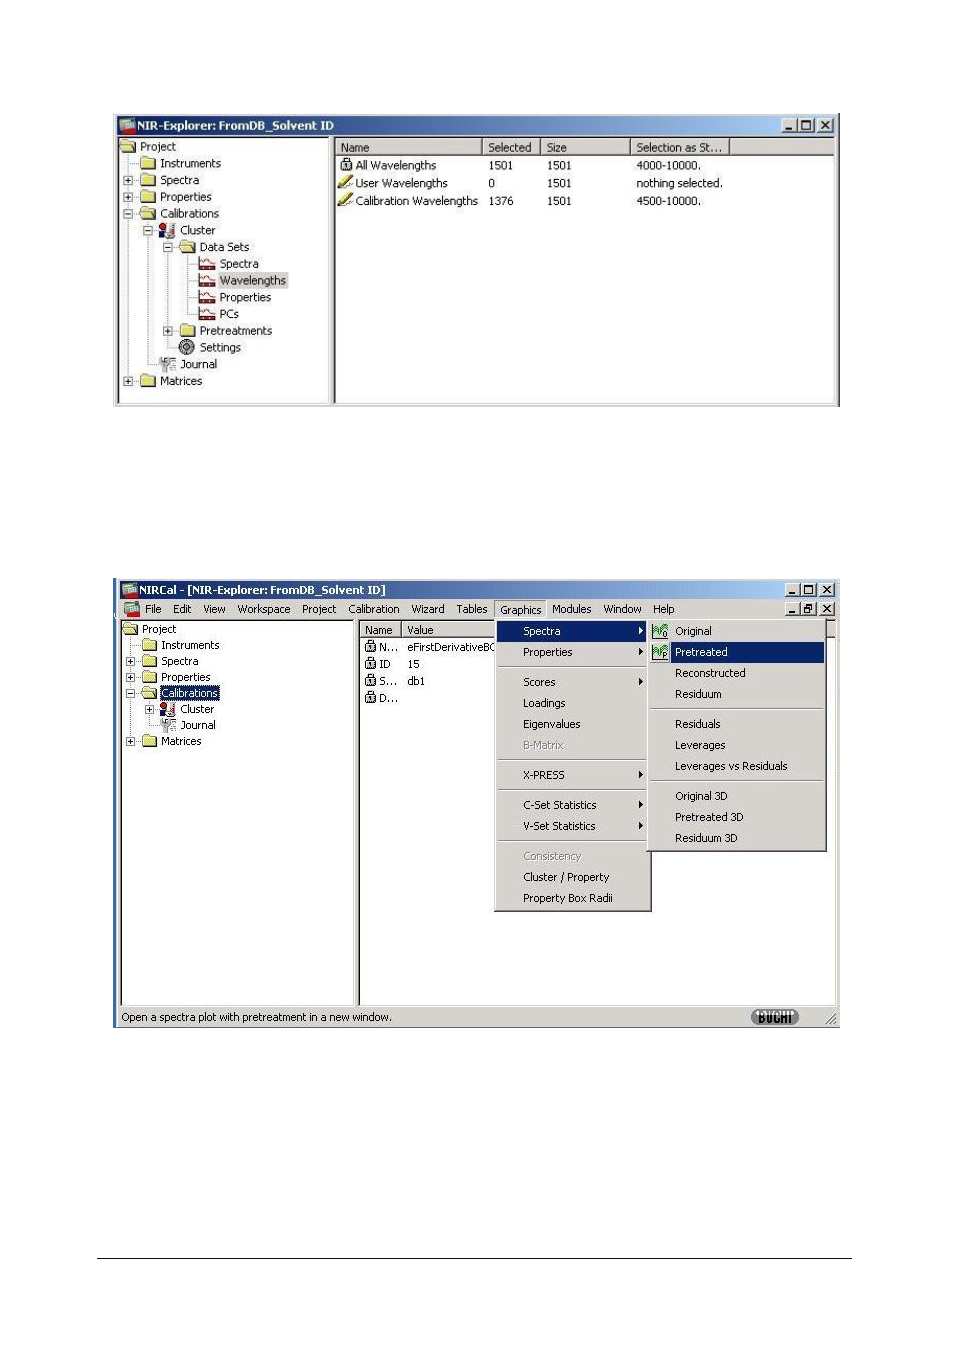The height and width of the screenshot is (1350, 954).
Task: Select the '4500-10000.' selection cell
Action: click(x=669, y=201)
